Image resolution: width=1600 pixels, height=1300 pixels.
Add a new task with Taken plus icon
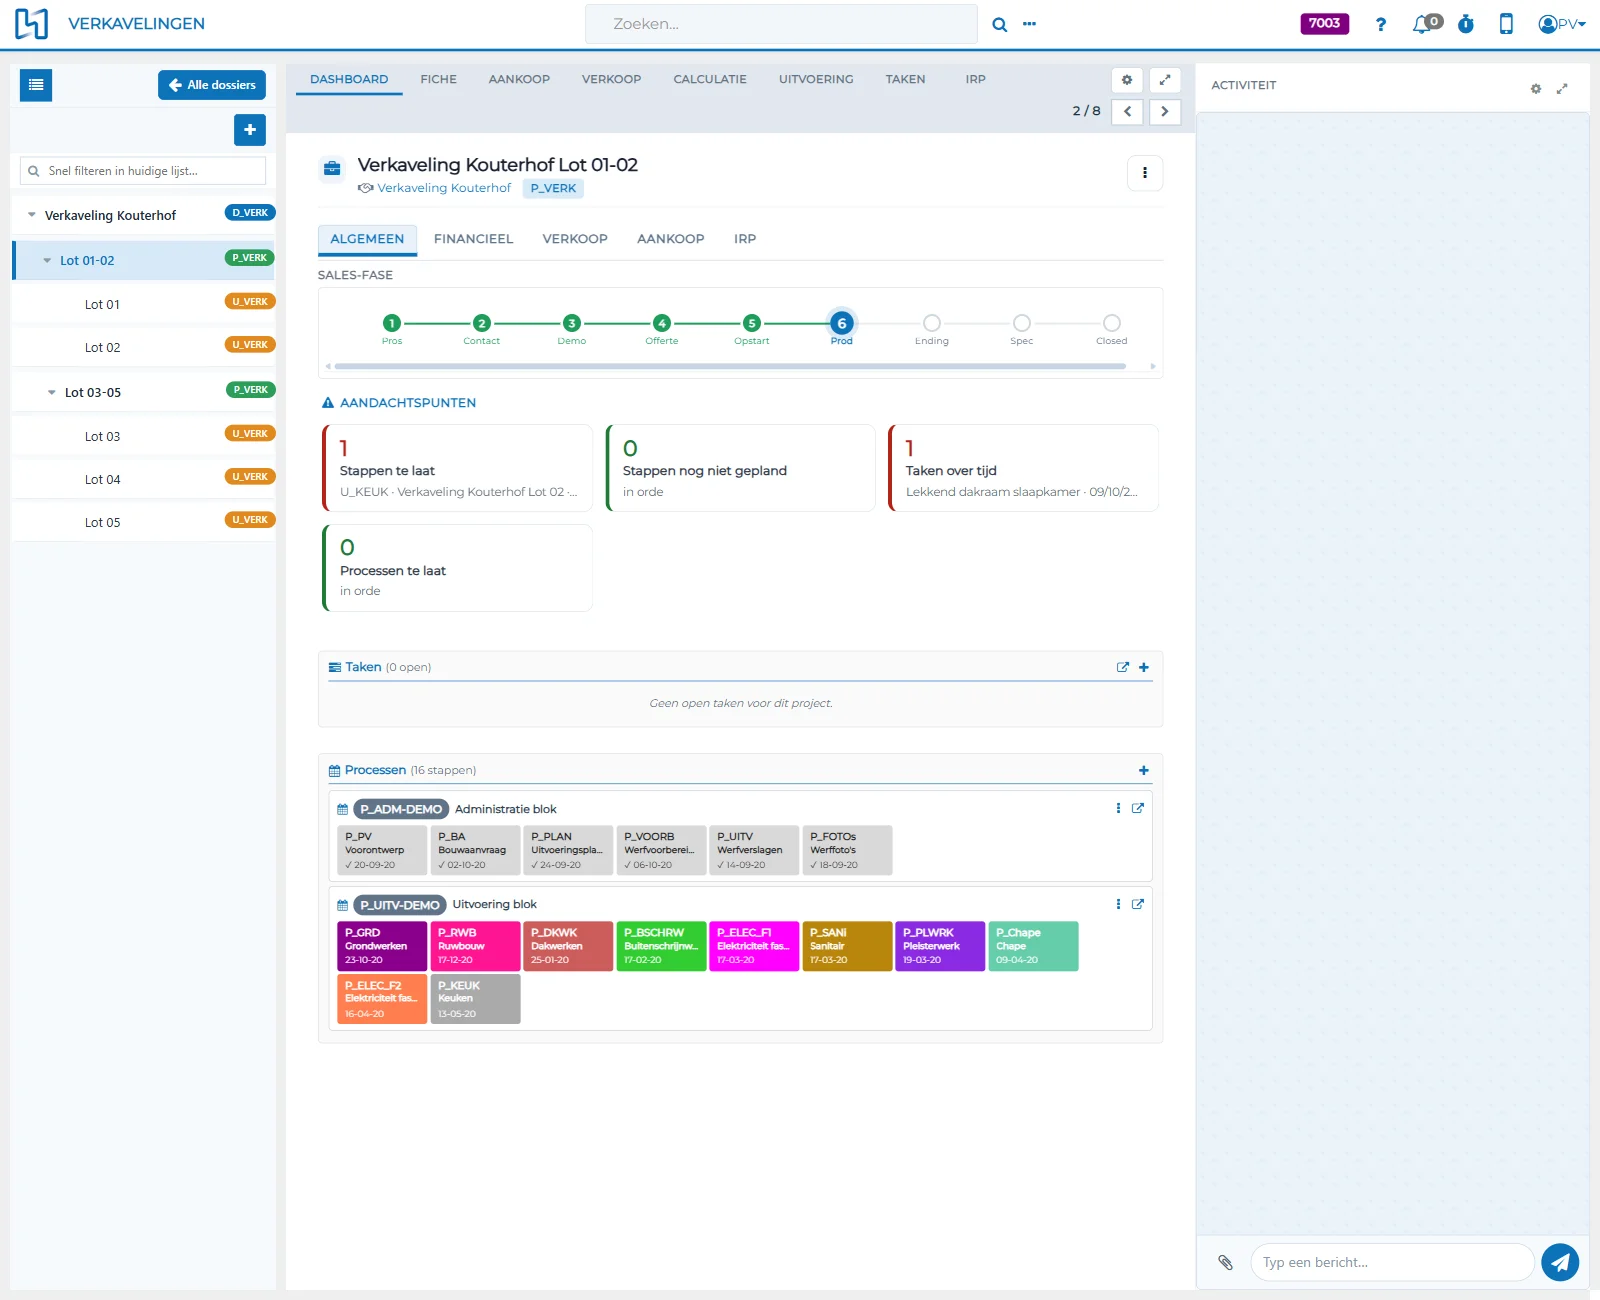click(x=1144, y=667)
